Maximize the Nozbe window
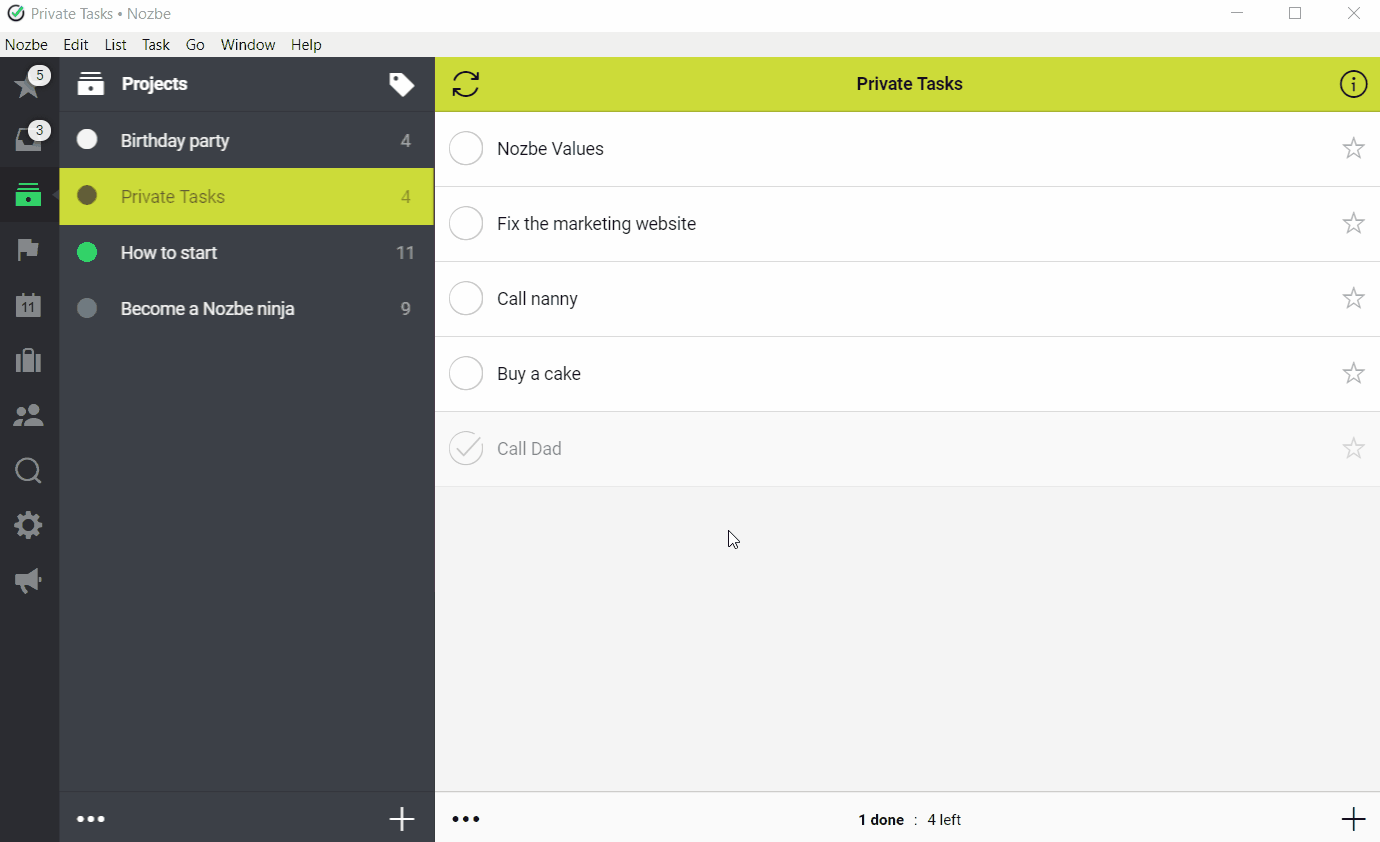Screen dimensions: 1380x842 coord(1295,14)
